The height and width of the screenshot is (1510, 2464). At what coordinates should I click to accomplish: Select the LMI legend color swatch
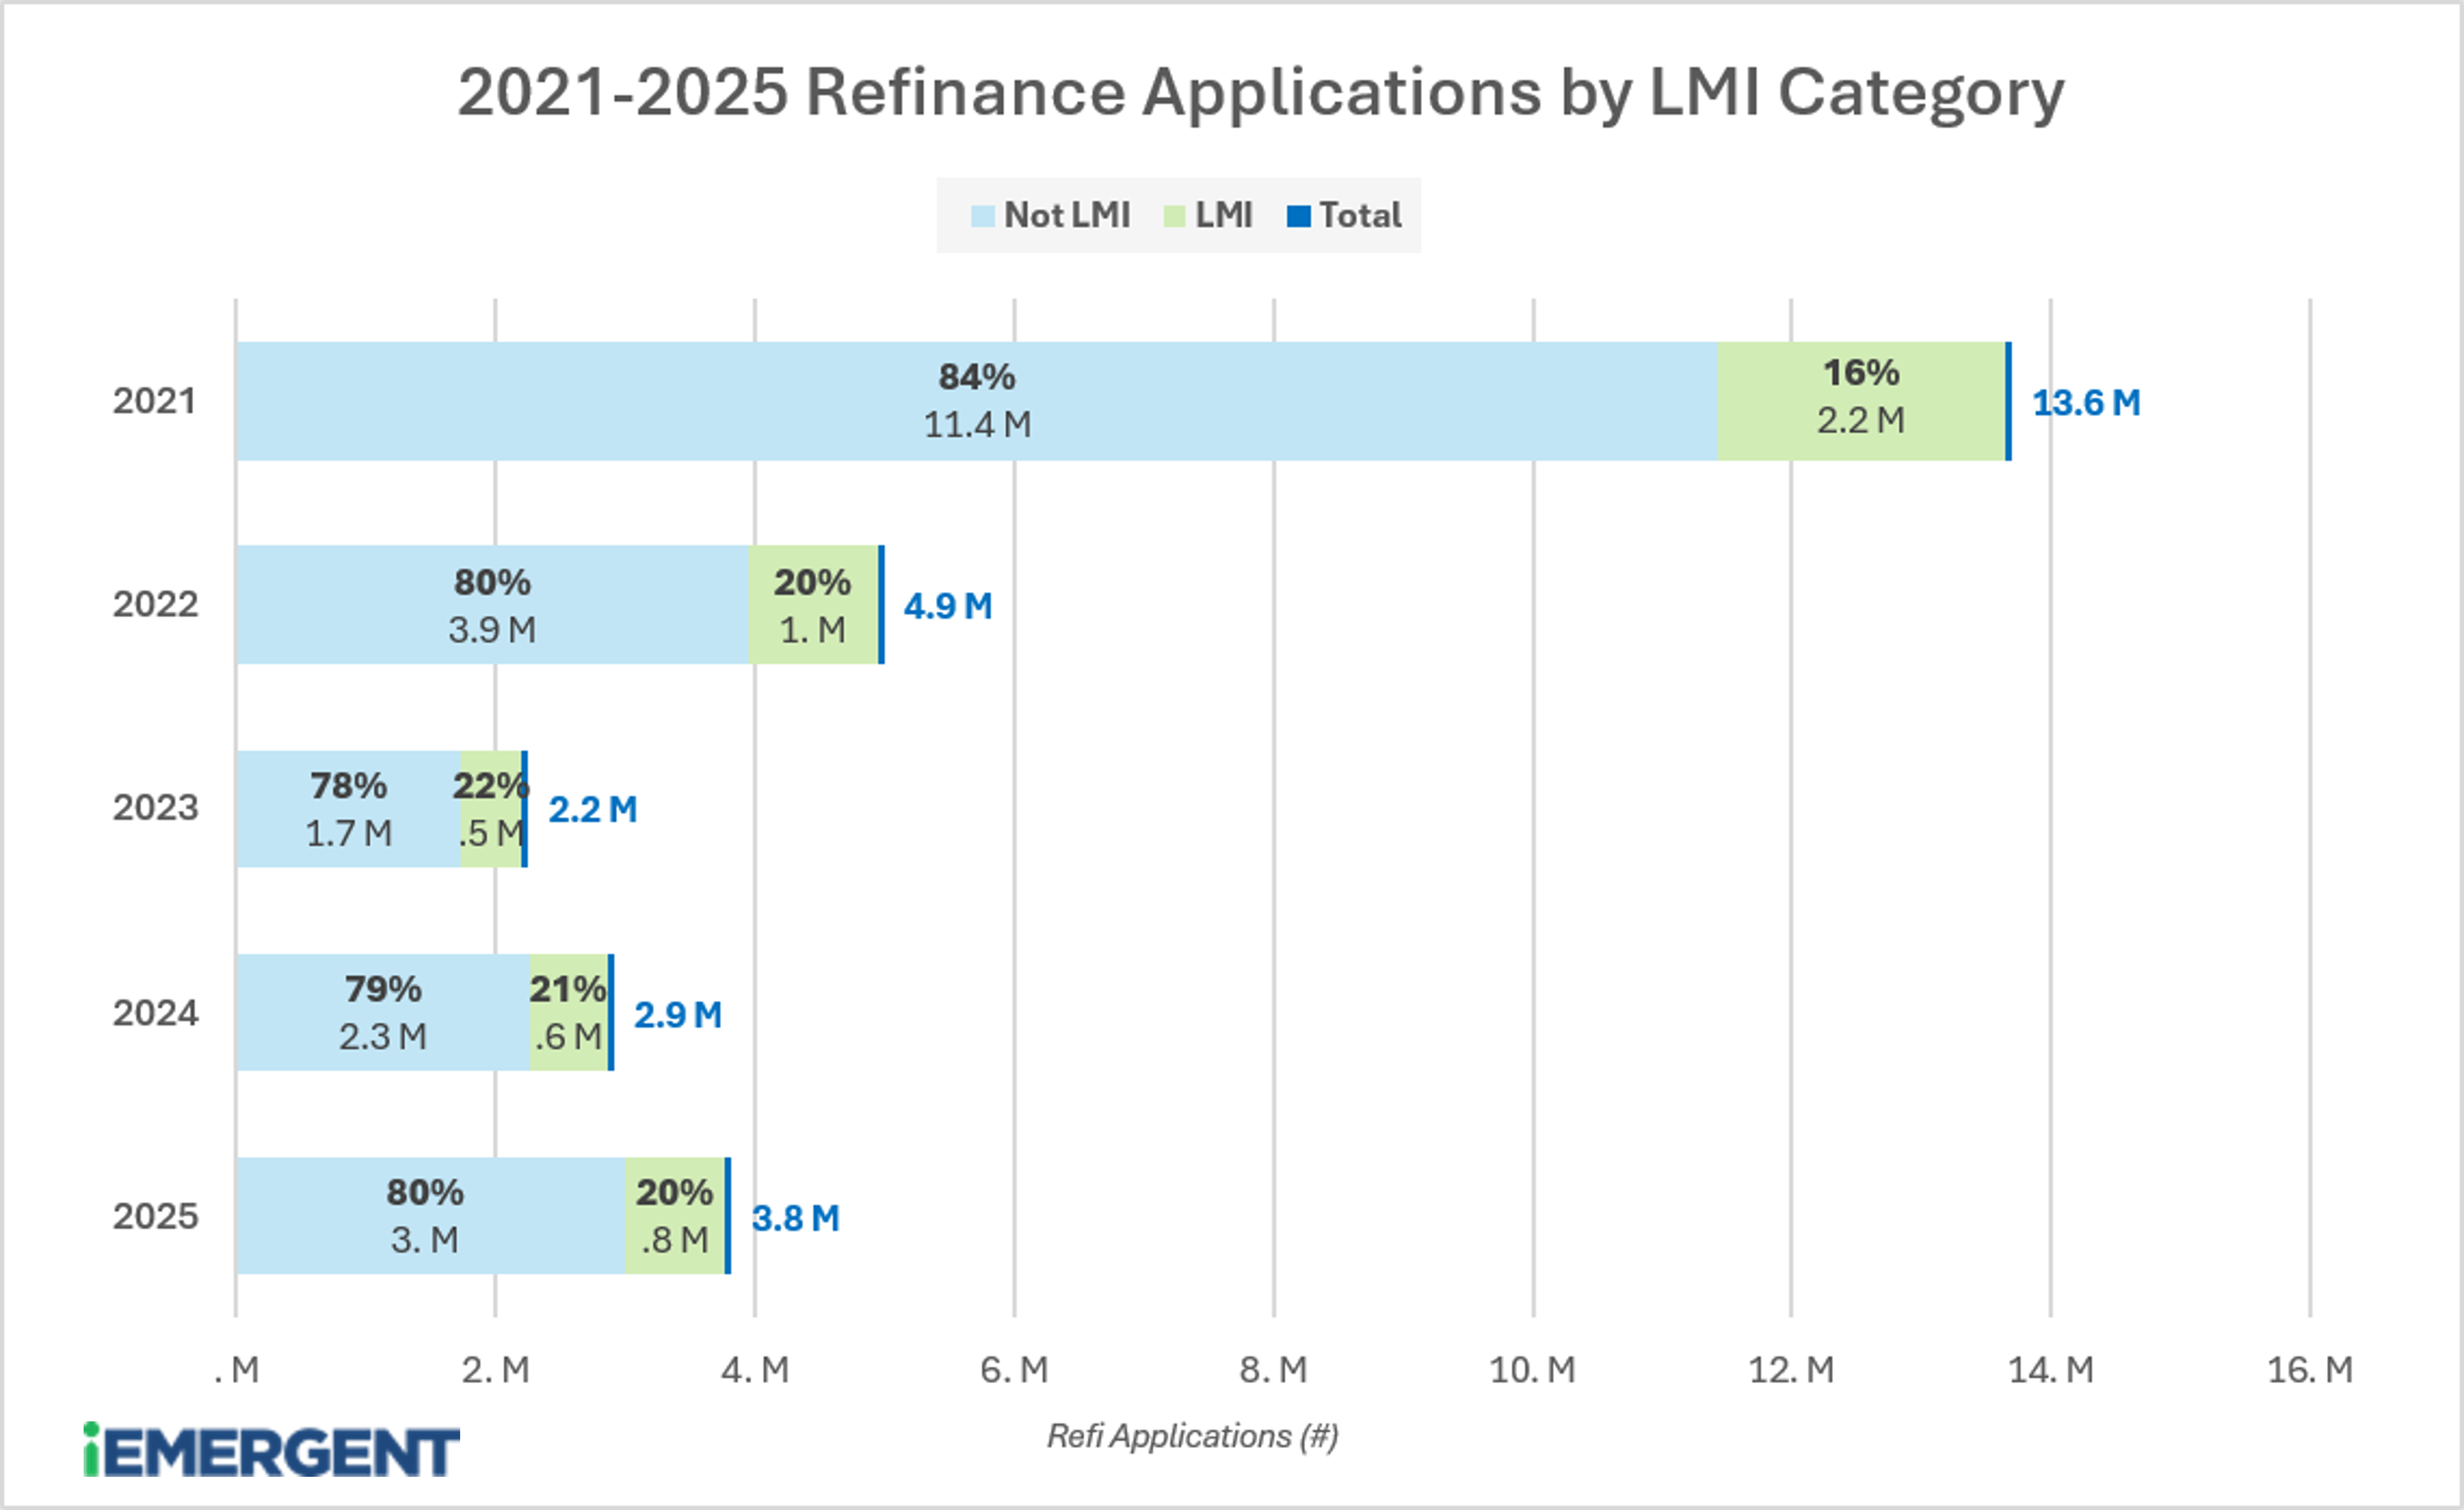coord(1174,216)
